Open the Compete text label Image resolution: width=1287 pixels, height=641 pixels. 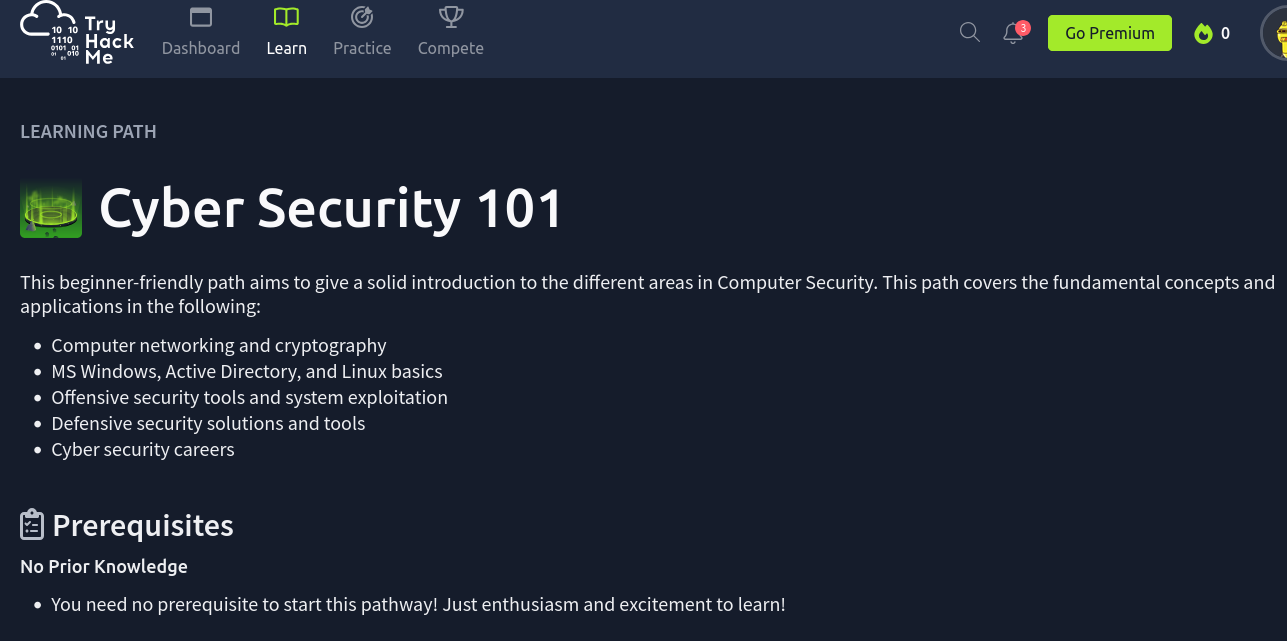(450, 48)
